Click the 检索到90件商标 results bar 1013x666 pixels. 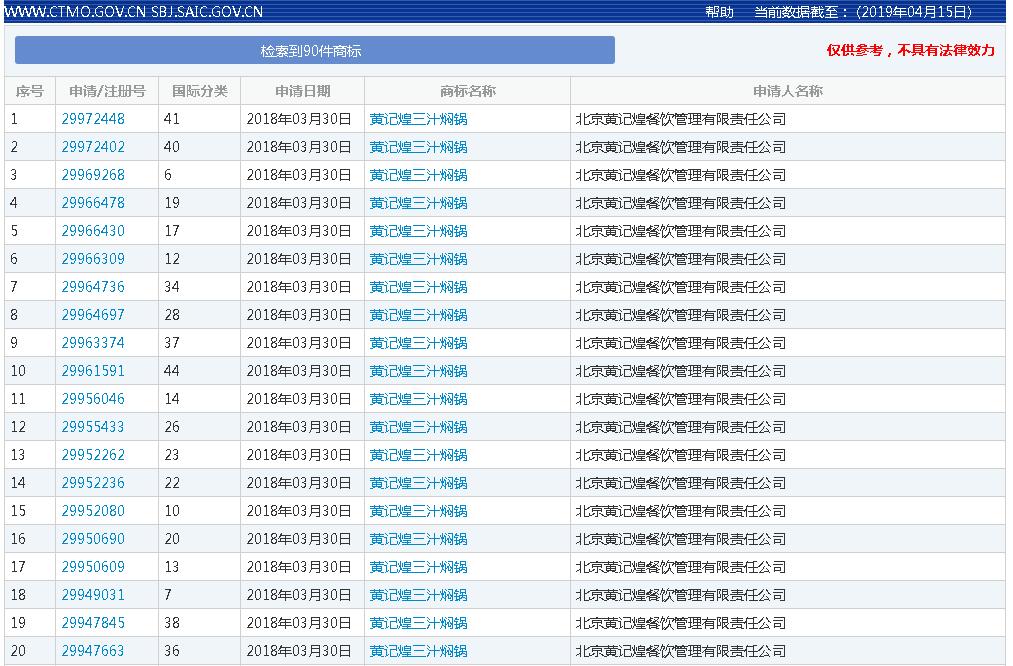(314, 50)
